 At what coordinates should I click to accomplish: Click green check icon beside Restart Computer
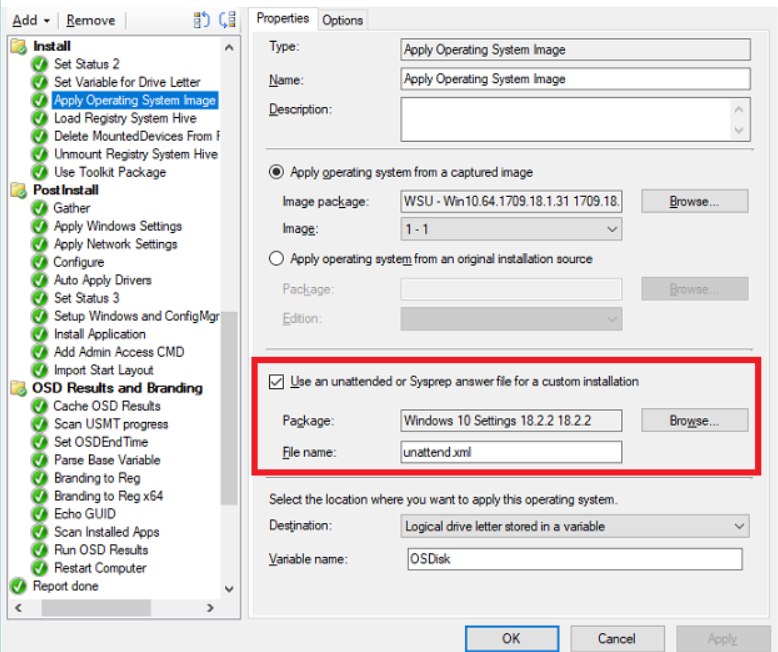pos(39,568)
